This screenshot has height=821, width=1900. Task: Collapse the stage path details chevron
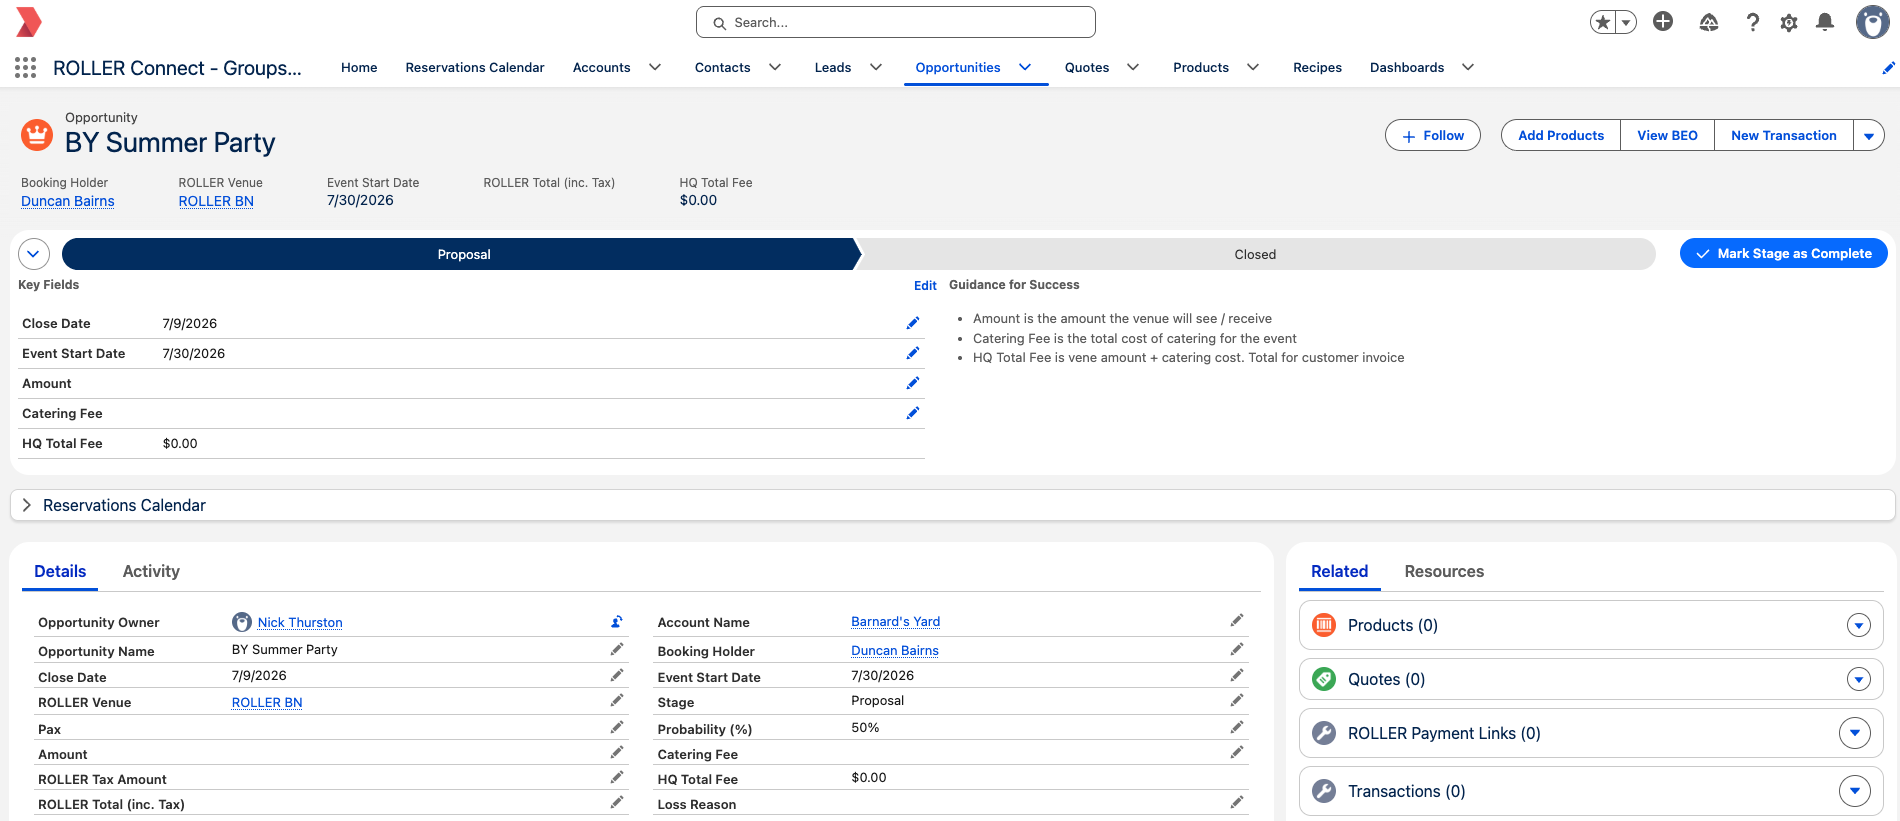pos(34,254)
